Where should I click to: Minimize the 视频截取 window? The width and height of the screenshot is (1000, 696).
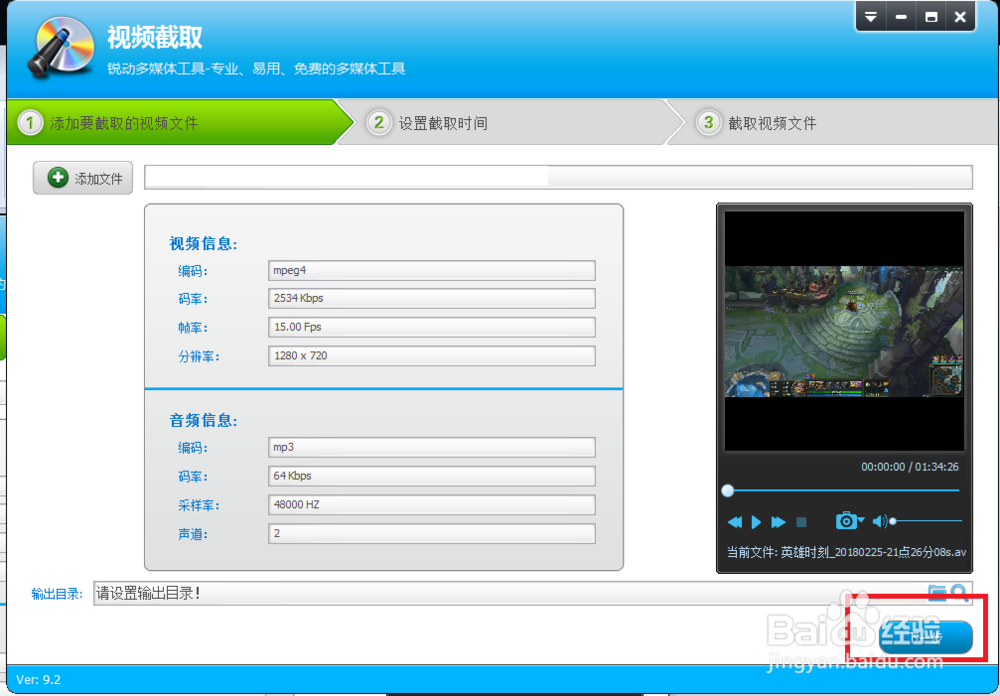point(901,17)
